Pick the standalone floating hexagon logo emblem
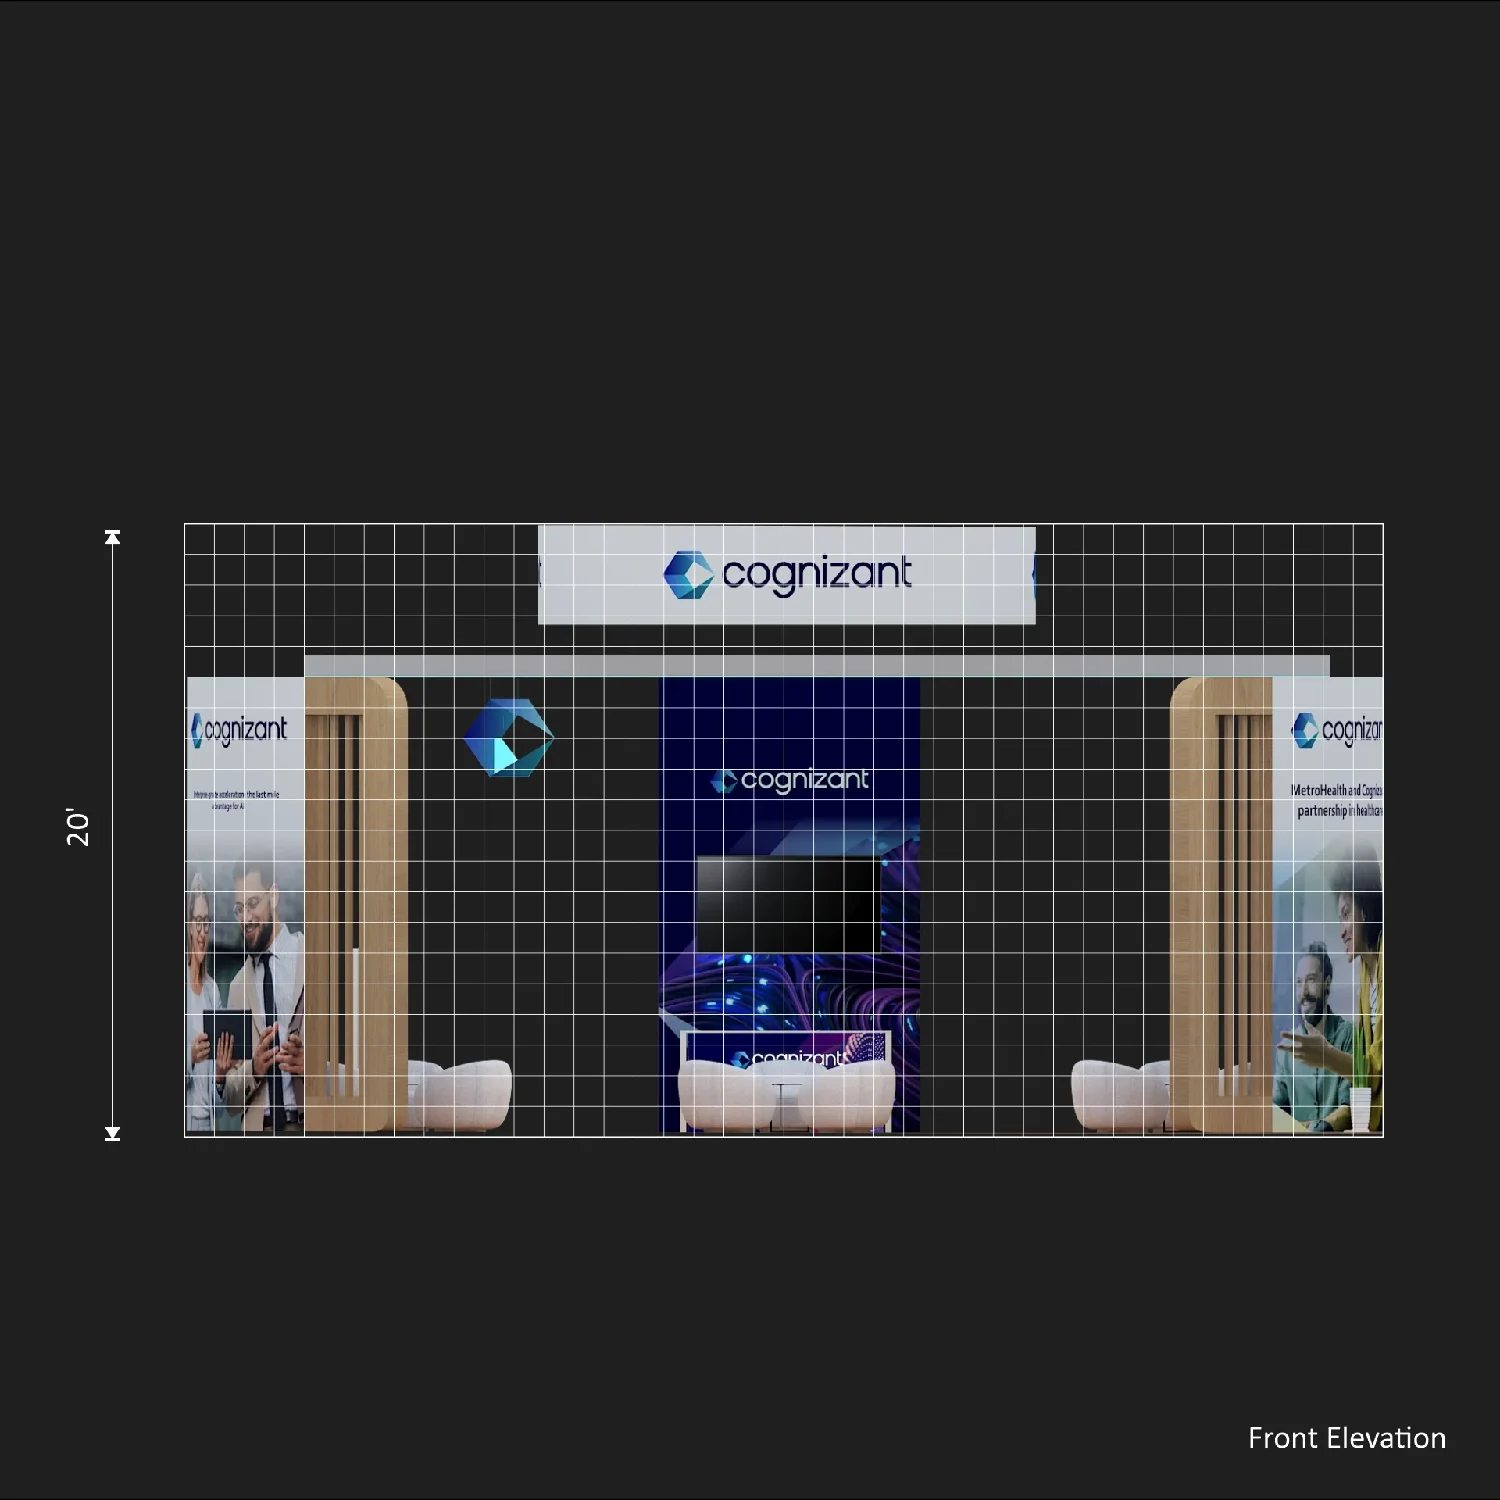The height and width of the screenshot is (1500, 1500). point(509,738)
